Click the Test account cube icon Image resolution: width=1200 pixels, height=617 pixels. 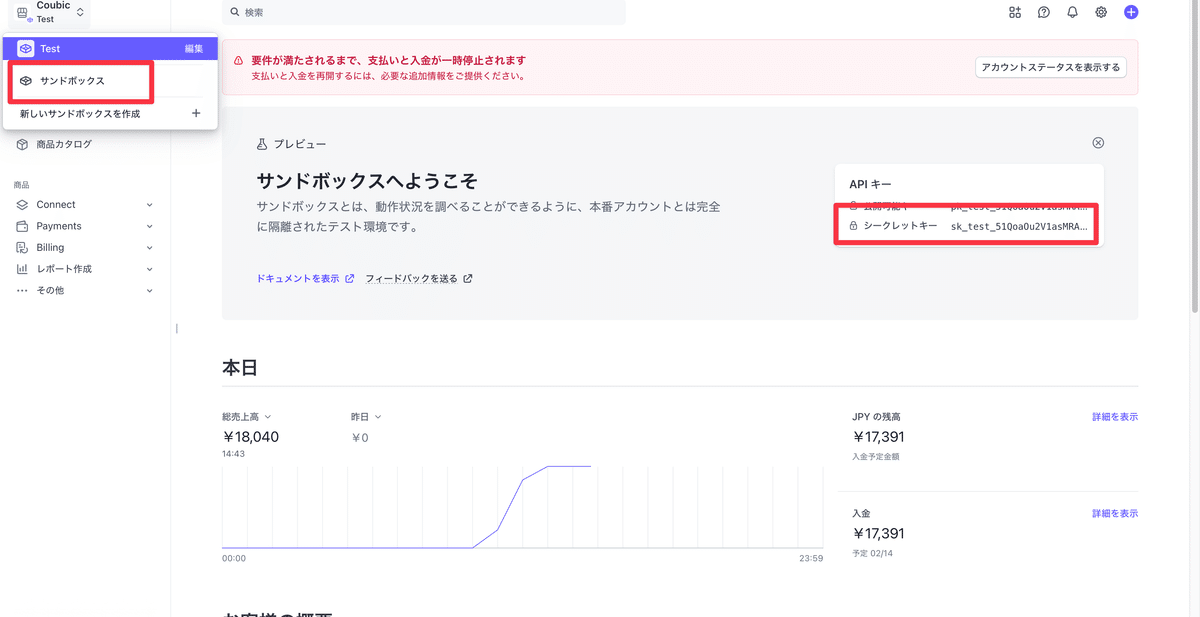click(x=26, y=48)
